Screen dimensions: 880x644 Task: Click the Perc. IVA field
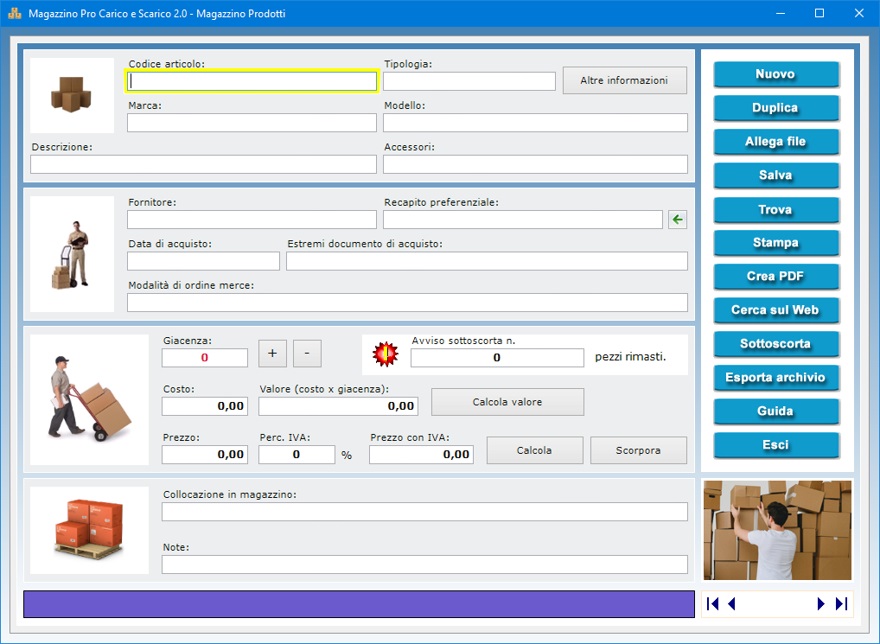tap(297, 454)
